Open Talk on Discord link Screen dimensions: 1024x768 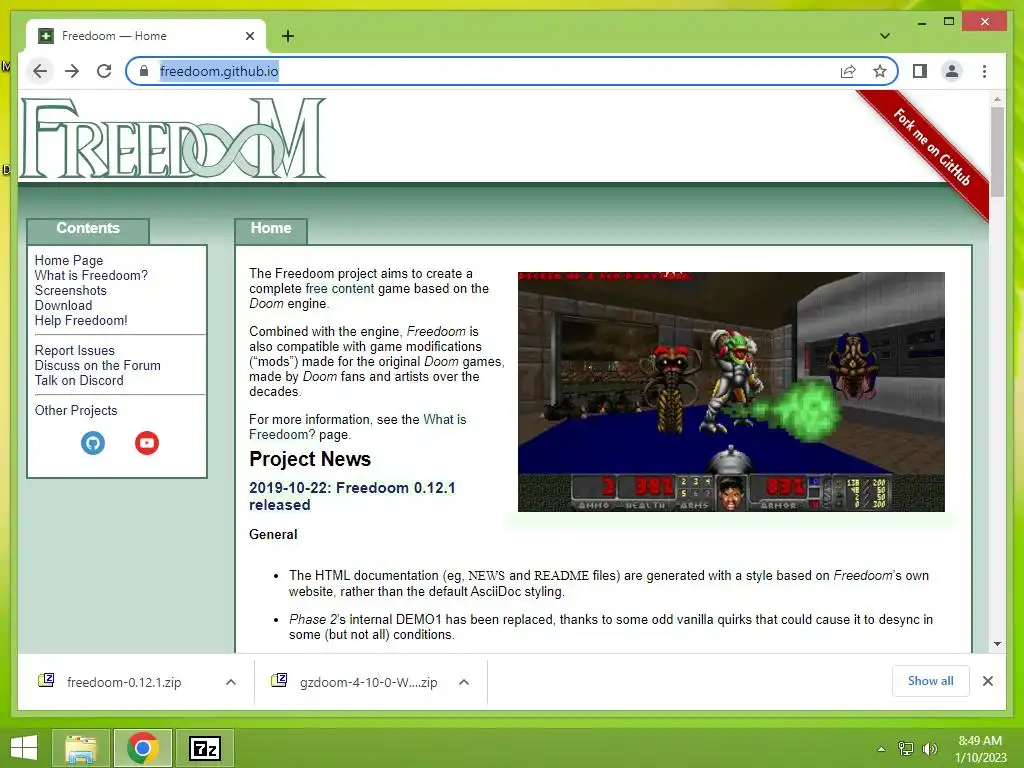(79, 381)
